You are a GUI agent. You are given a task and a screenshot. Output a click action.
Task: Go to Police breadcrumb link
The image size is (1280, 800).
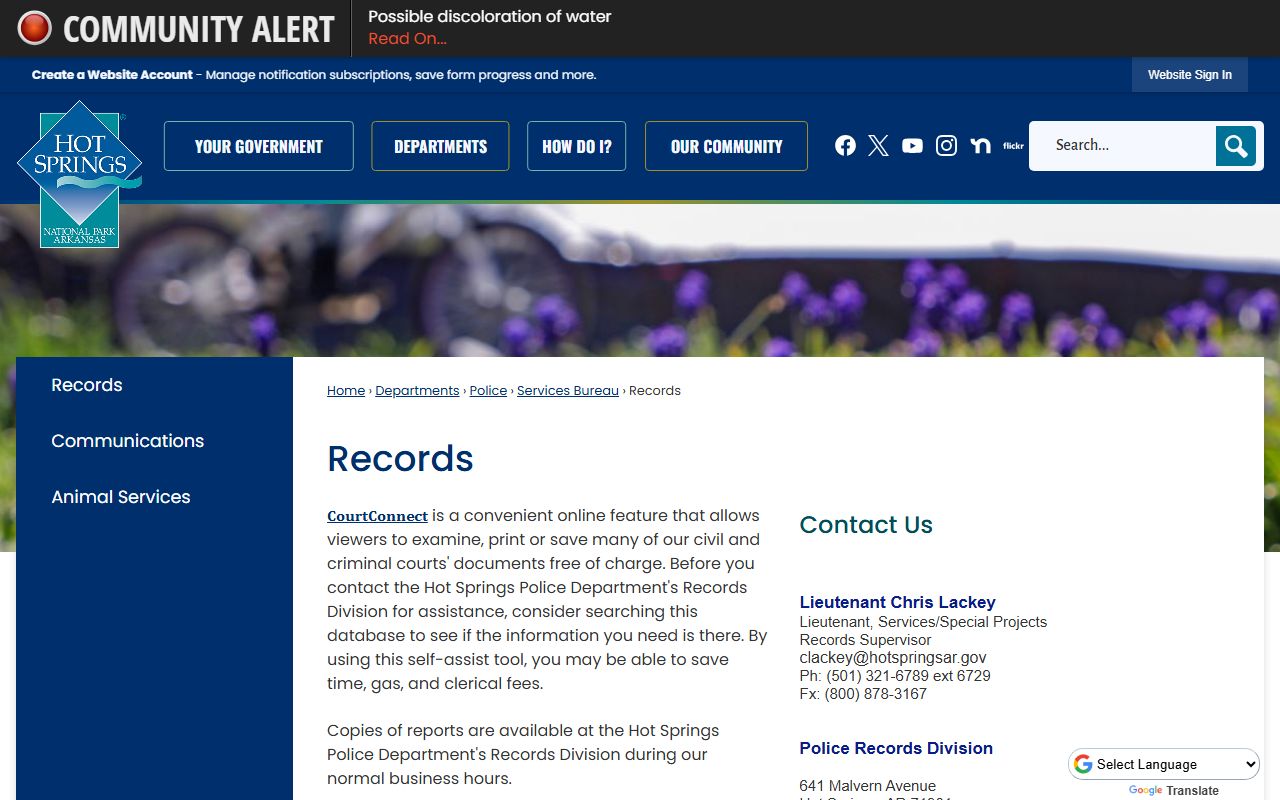tap(488, 391)
